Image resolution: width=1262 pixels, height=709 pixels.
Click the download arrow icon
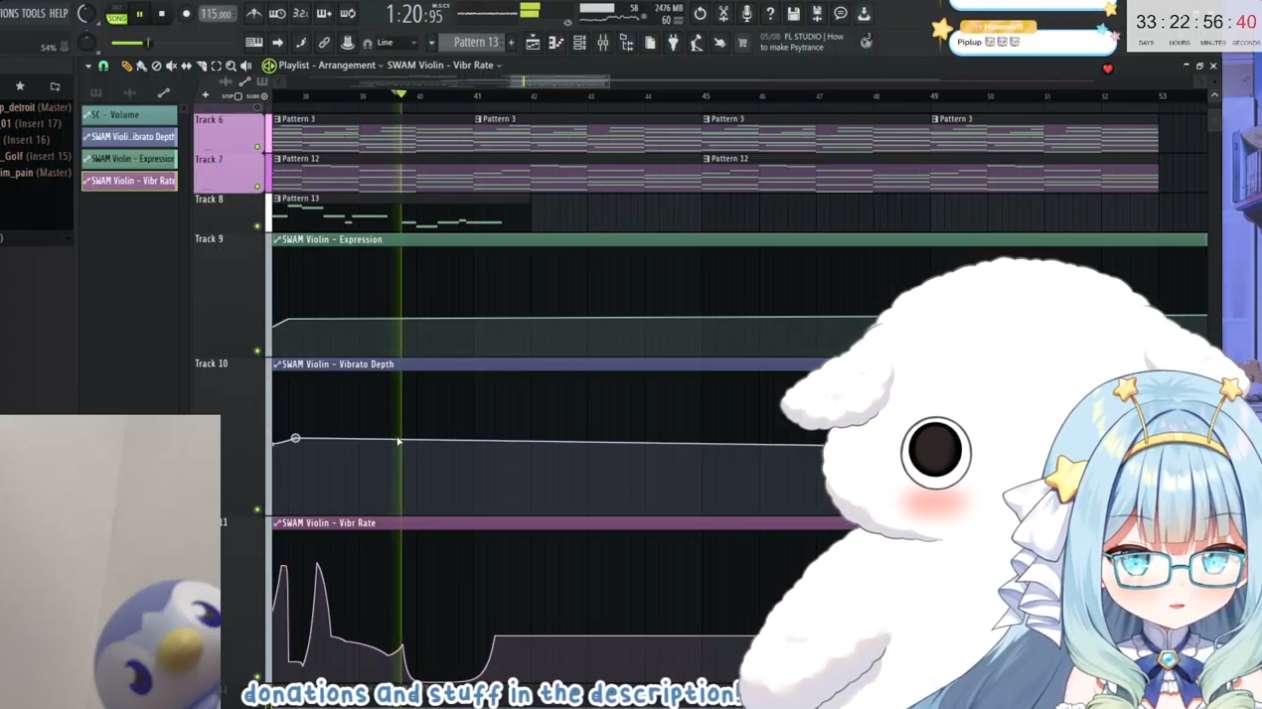[864, 14]
